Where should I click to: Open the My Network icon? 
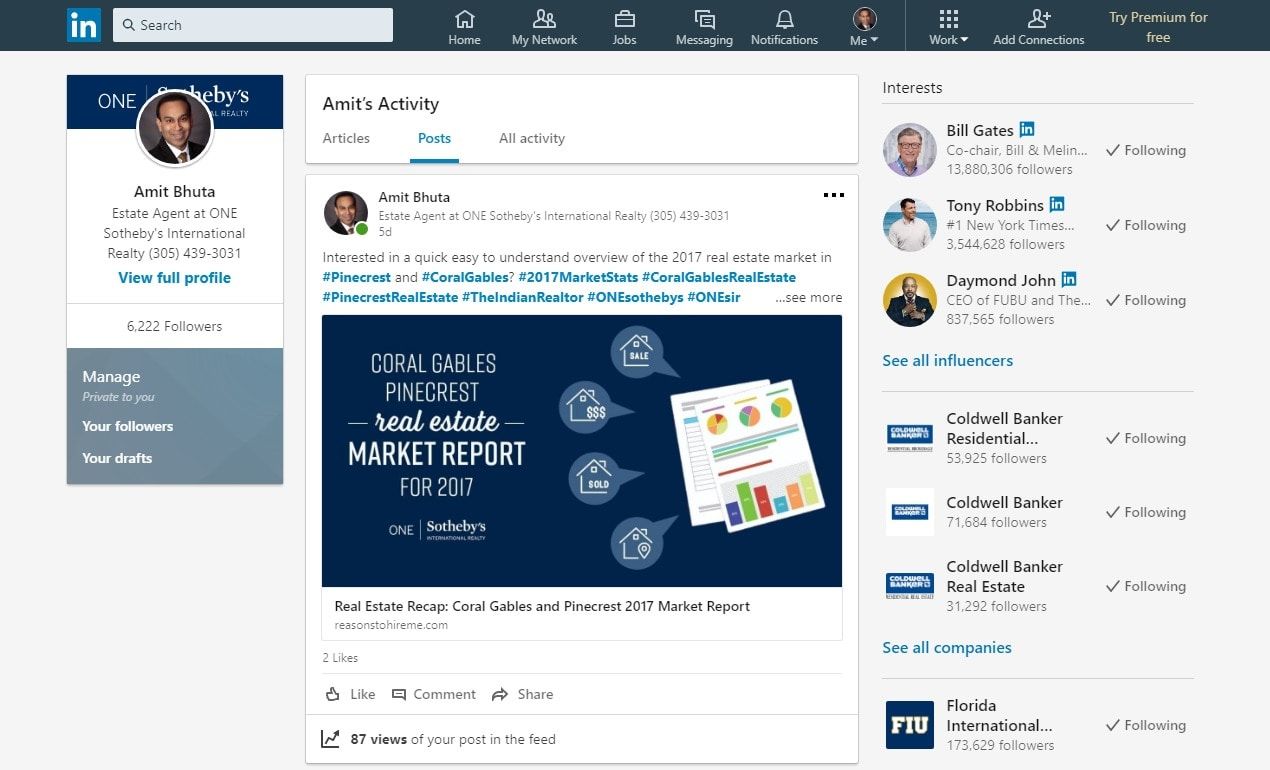544,19
